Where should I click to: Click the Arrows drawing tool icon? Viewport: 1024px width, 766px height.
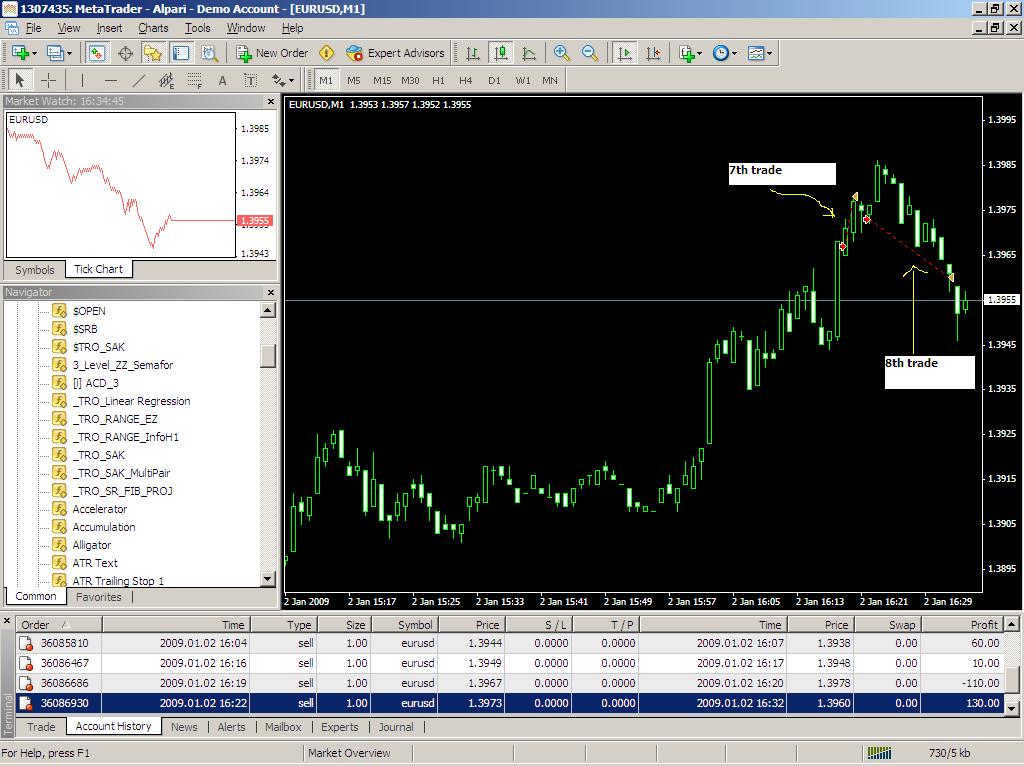279,80
